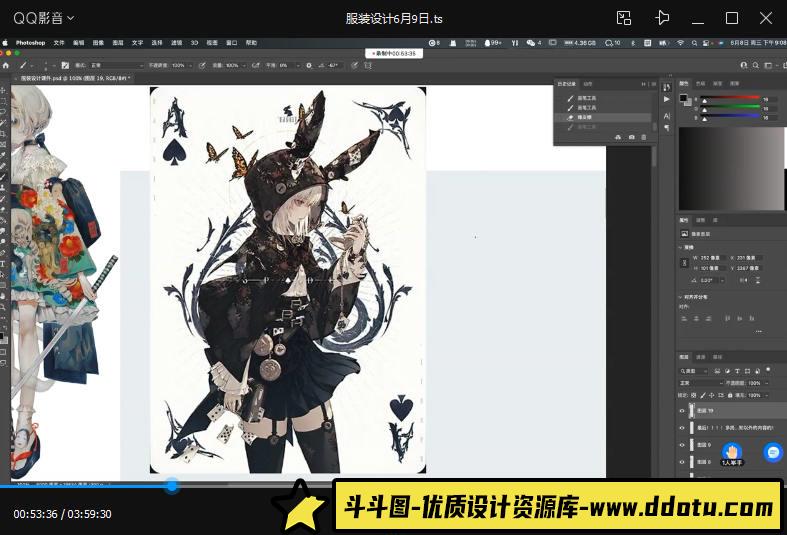Hide 图层 19 via eye icon
Viewport: 787px width, 535px height.
pyautogui.click(x=682, y=411)
